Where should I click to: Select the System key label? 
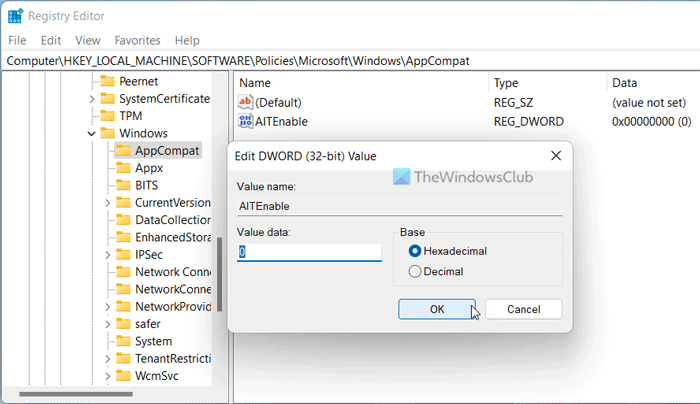coord(153,341)
